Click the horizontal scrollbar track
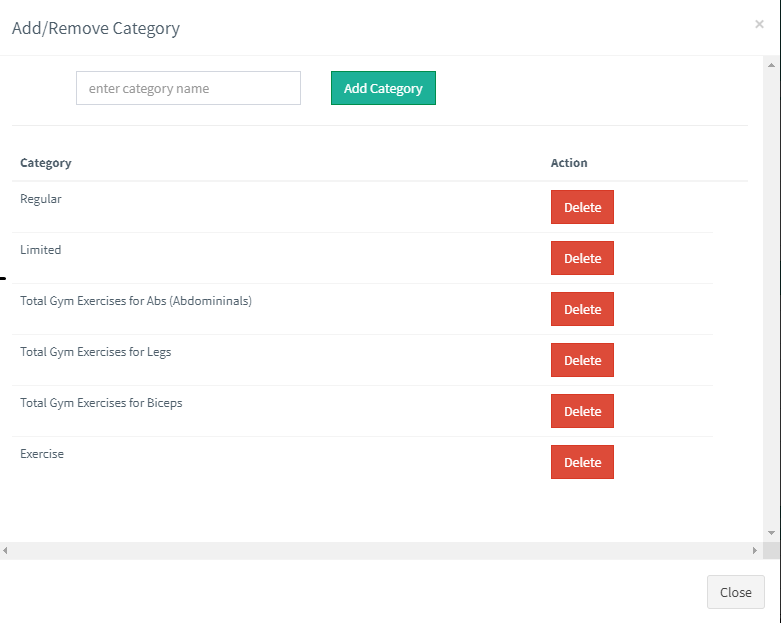781x623 pixels. 380,551
